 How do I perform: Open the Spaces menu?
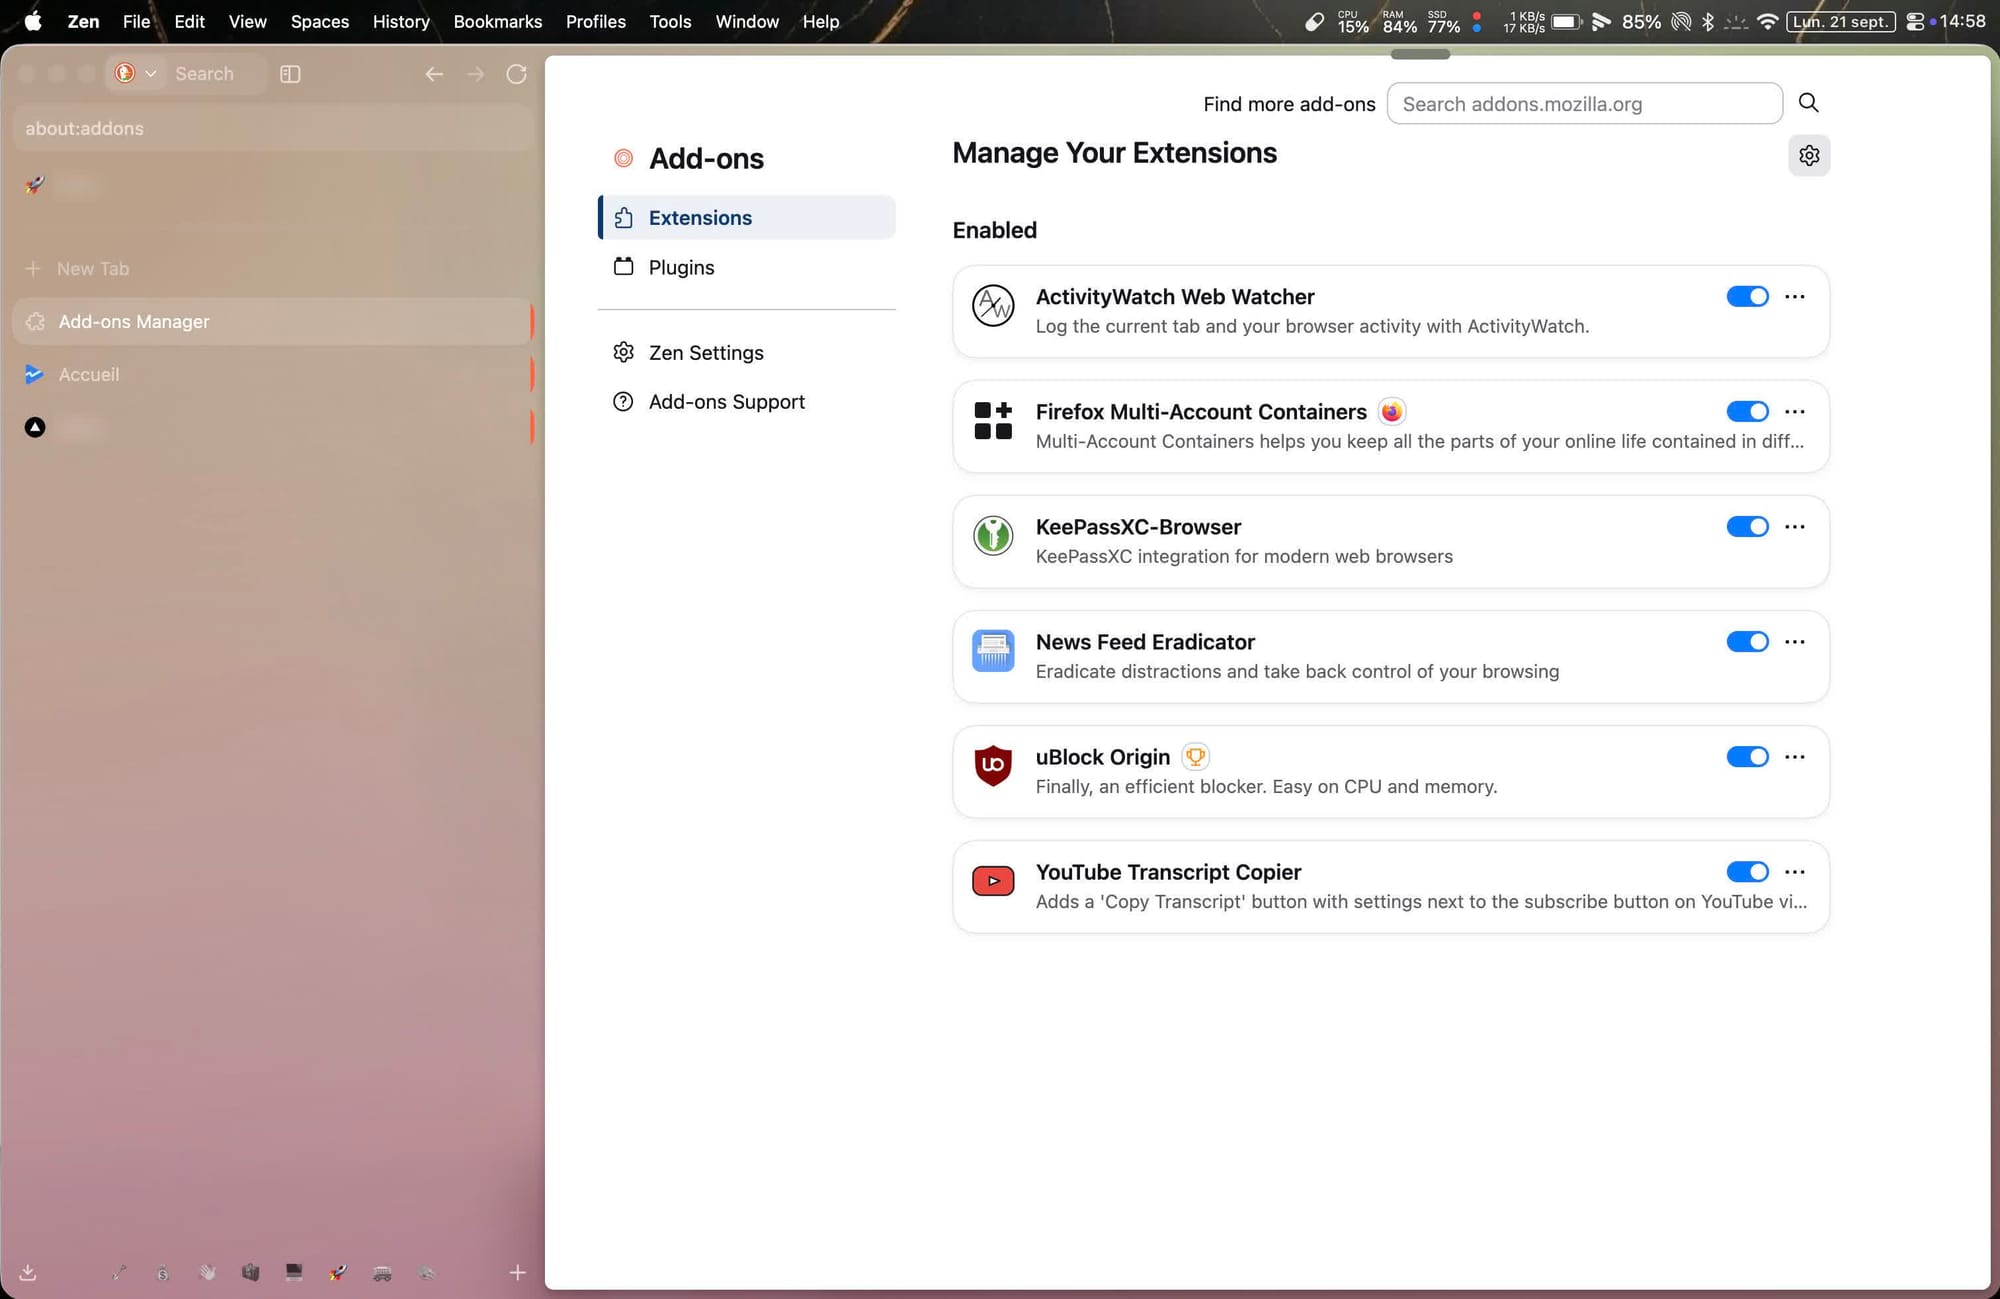pyautogui.click(x=320, y=21)
